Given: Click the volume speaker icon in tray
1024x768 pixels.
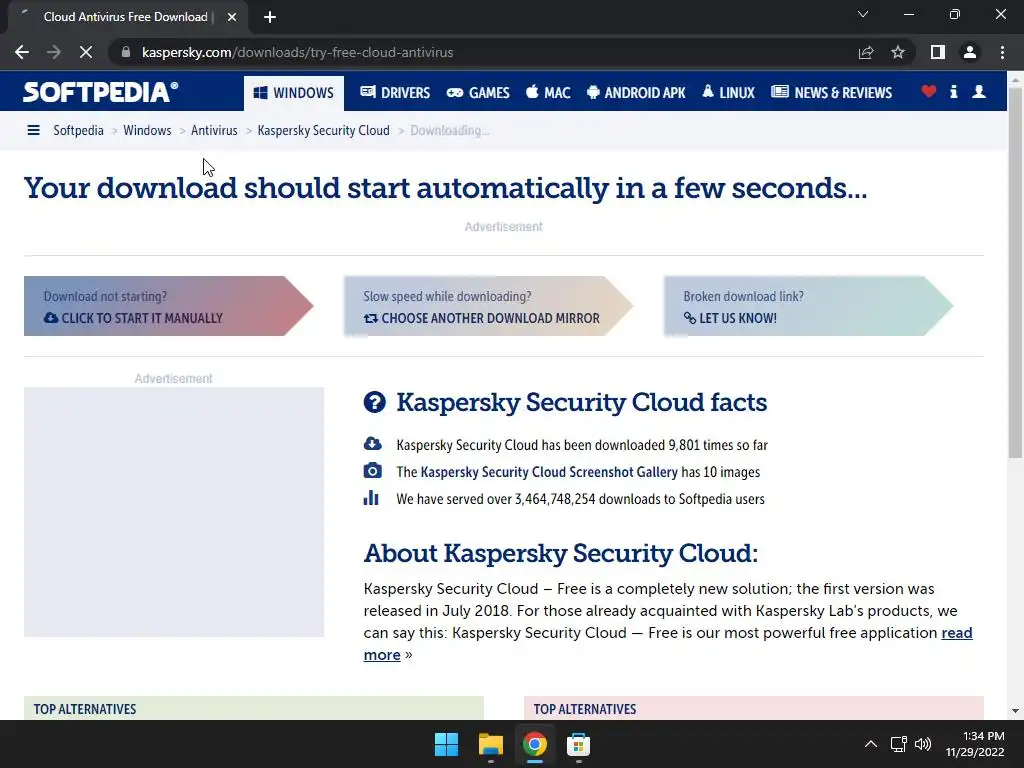Looking at the screenshot, I should click(x=923, y=744).
